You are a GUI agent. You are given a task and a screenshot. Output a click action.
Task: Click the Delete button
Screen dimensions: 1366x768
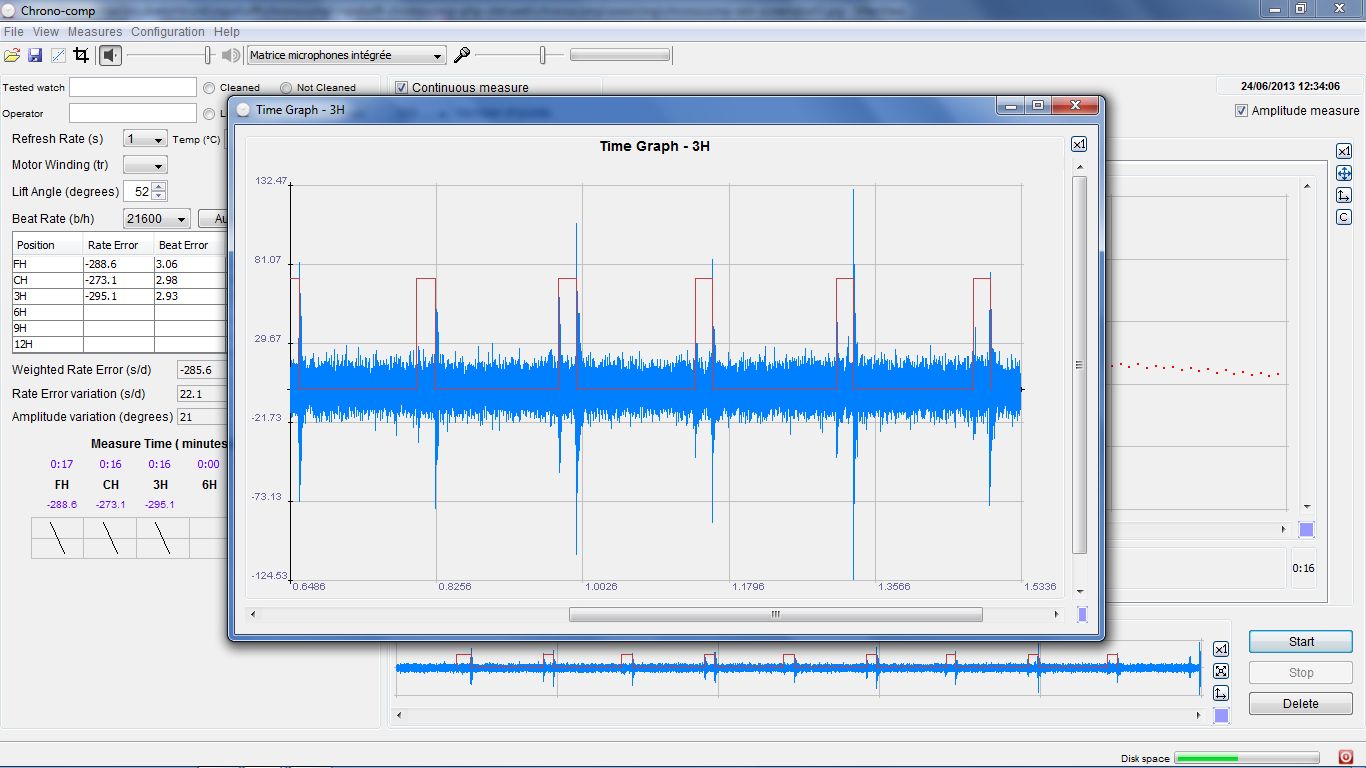point(1300,704)
